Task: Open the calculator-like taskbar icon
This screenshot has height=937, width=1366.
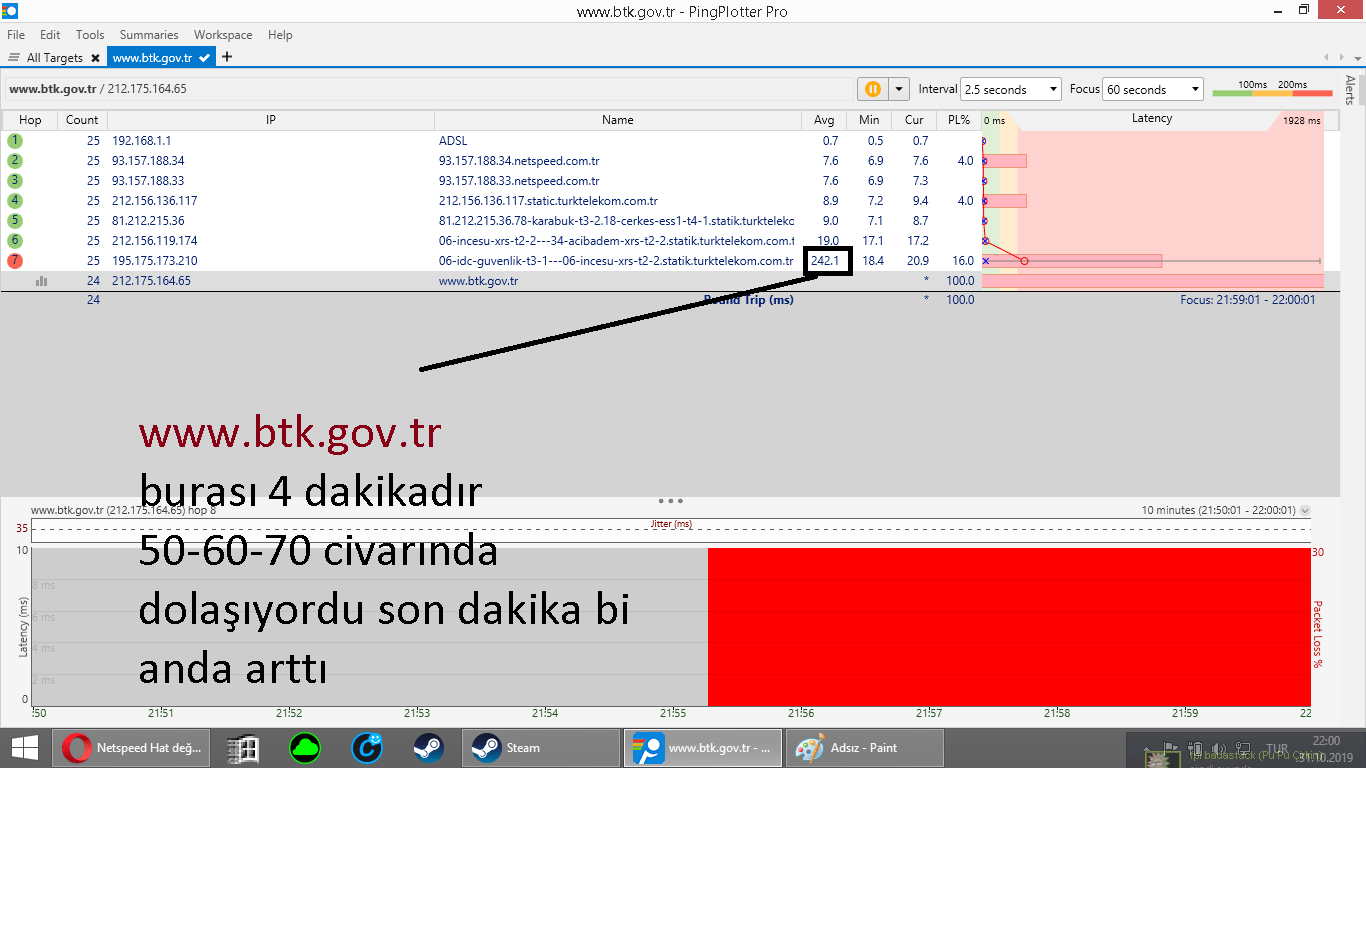Action: pos(242,748)
